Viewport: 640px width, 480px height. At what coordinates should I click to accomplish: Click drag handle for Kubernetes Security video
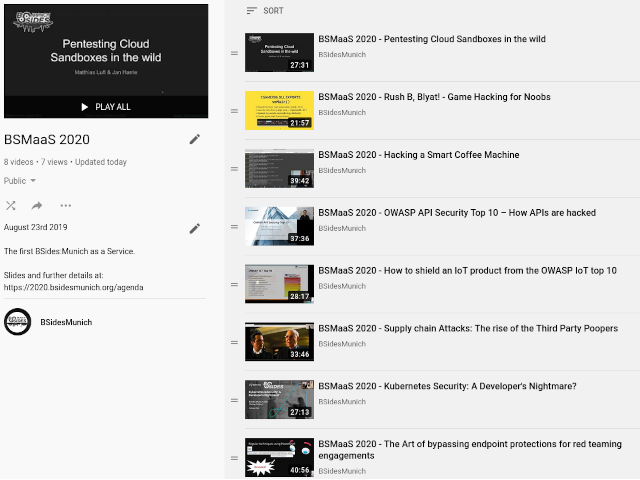[x=234, y=400]
